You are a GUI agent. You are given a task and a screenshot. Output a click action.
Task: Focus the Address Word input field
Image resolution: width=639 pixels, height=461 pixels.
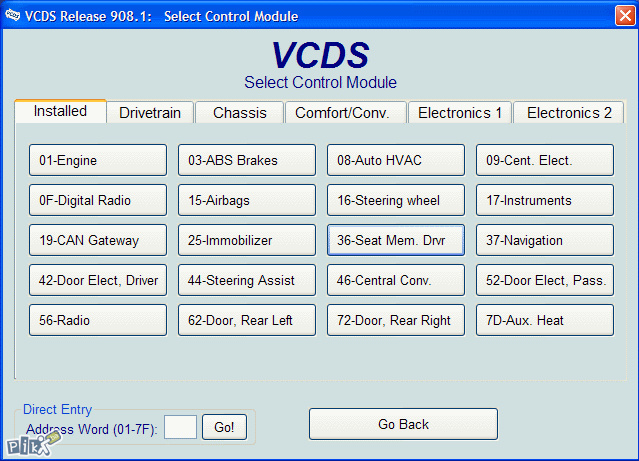tap(180, 427)
